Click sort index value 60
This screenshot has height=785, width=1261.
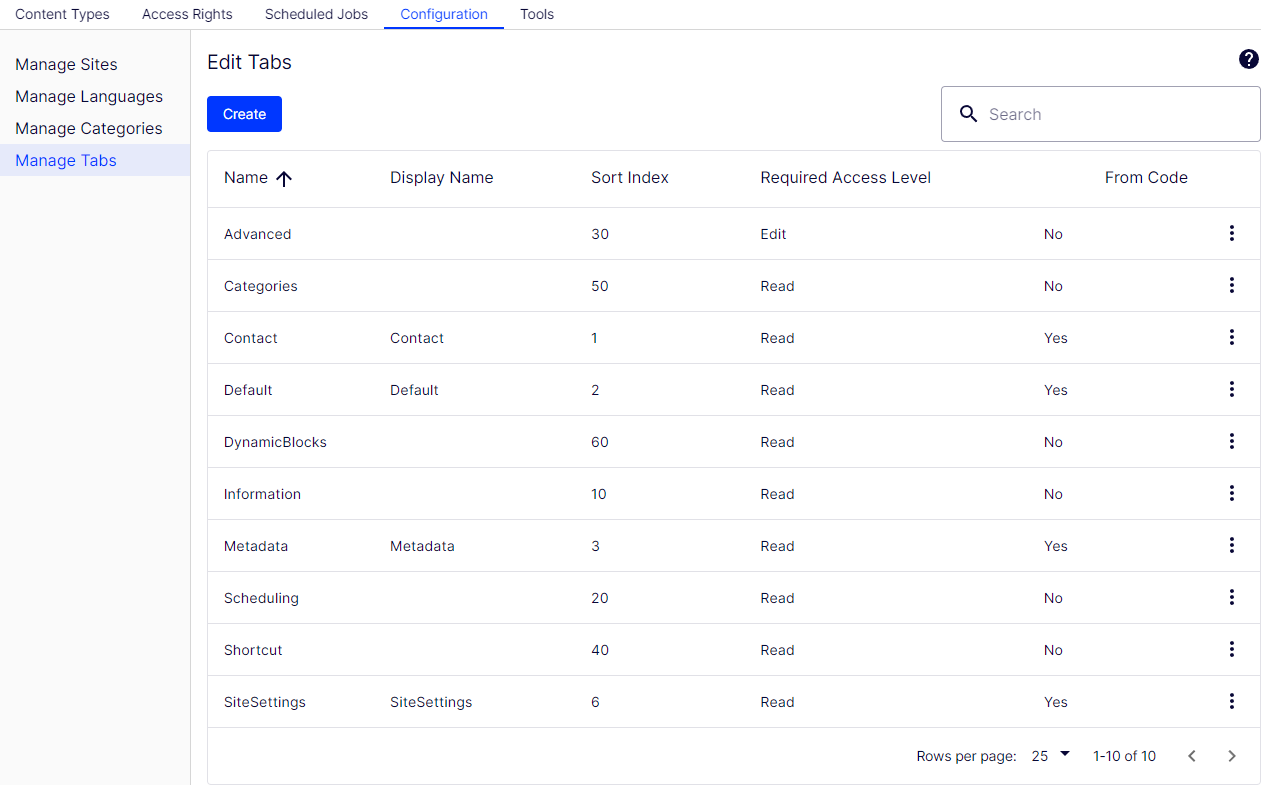pyautogui.click(x=600, y=442)
